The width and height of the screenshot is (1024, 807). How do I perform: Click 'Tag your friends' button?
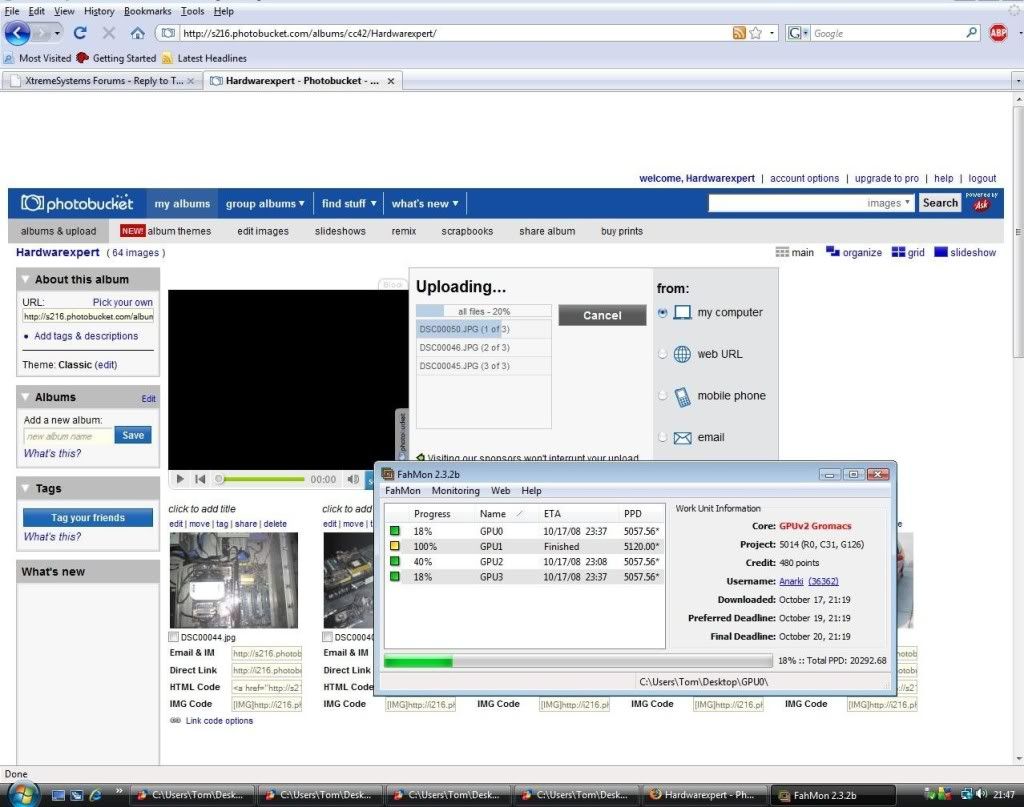(88, 517)
